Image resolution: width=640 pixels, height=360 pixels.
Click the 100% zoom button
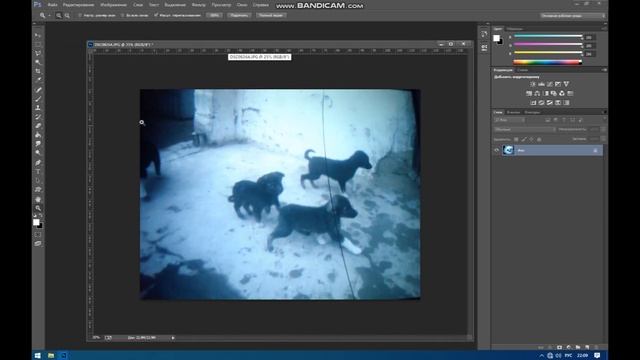(214, 16)
